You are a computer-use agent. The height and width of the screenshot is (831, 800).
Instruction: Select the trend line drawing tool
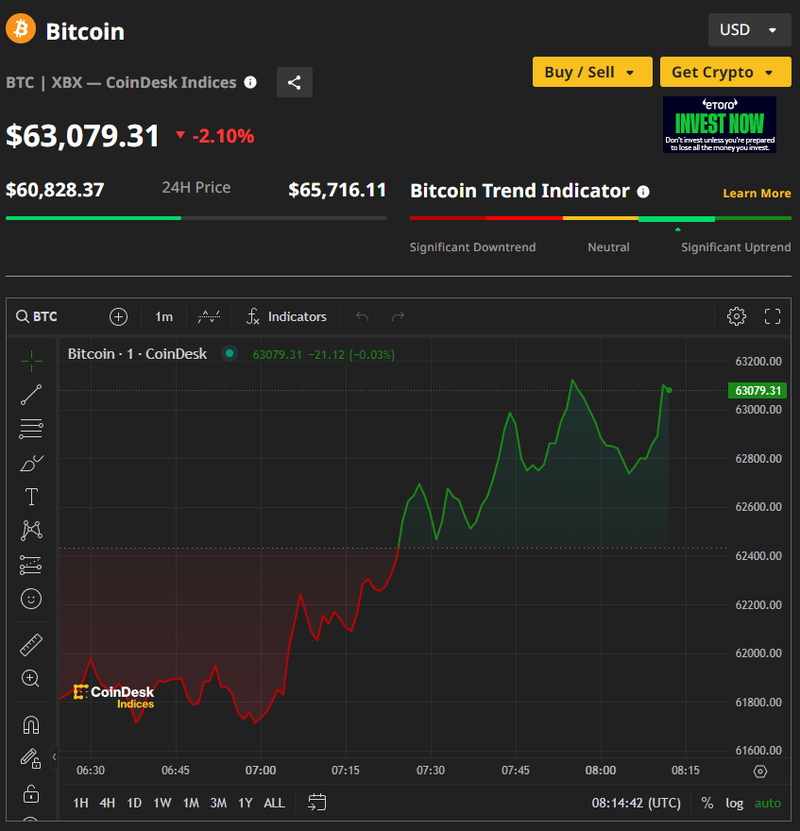(x=31, y=394)
